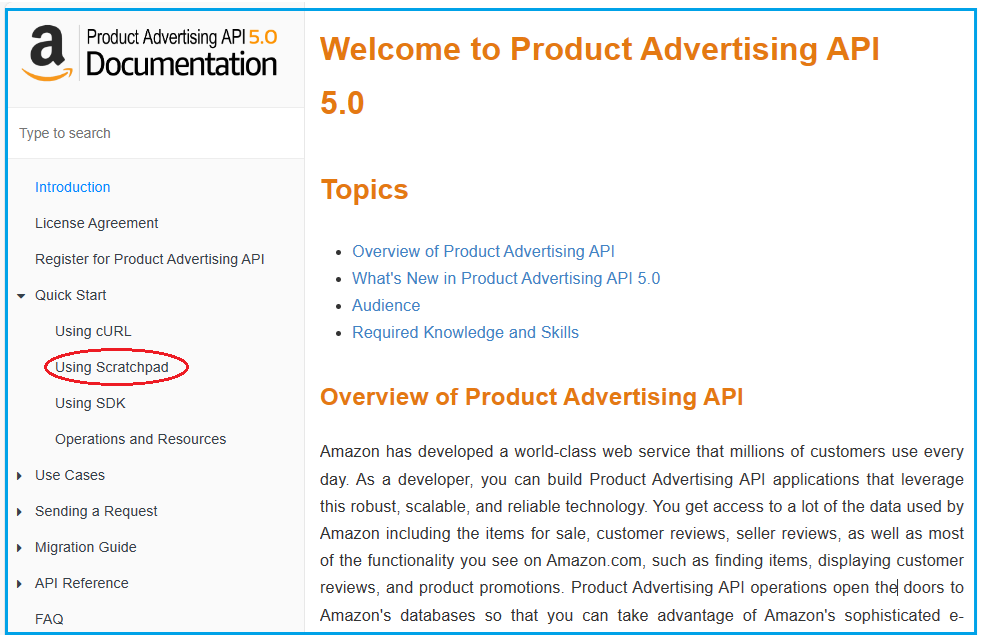
Task: Click the orange Overview of Product Advertising API heading
Action: pos(531,397)
